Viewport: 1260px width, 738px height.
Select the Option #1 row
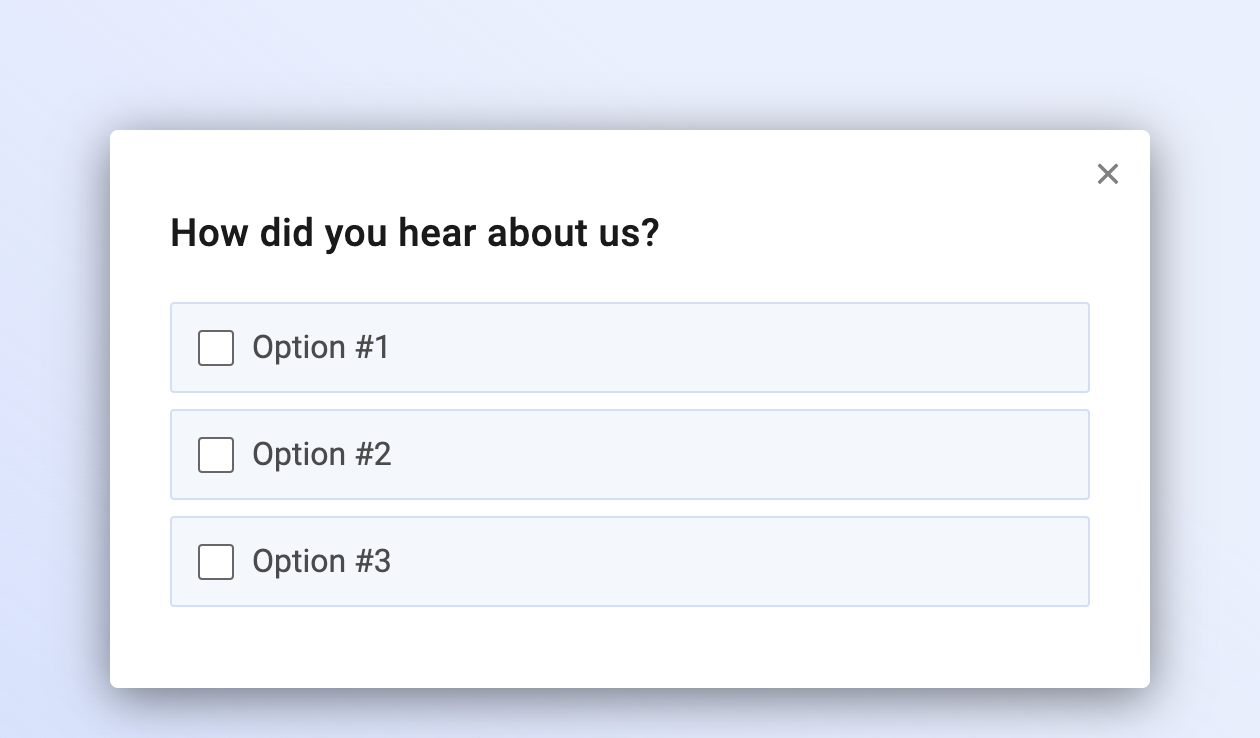(630, 347)
